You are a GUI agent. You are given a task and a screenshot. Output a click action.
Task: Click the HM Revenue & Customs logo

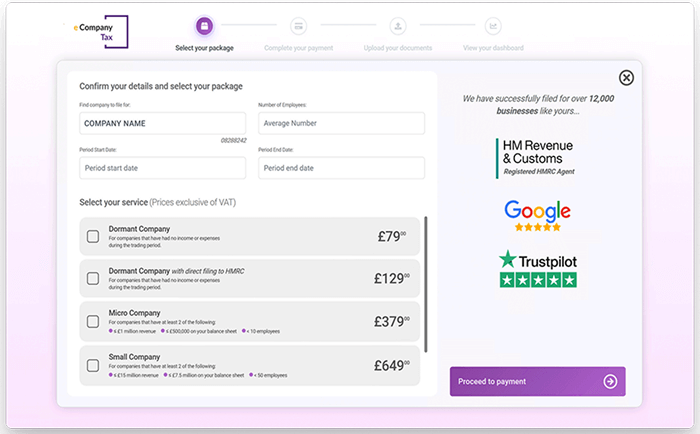535,158
